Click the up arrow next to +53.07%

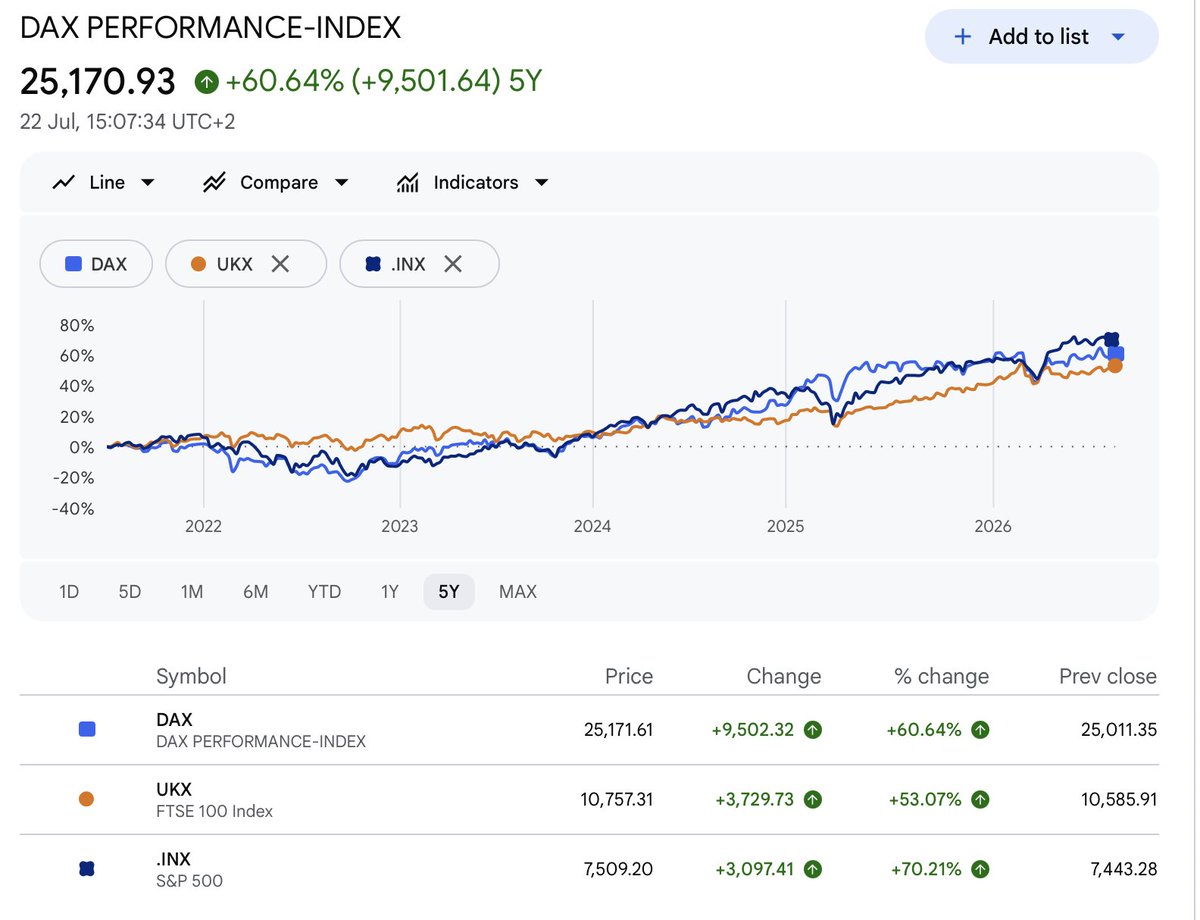(980, 800)
